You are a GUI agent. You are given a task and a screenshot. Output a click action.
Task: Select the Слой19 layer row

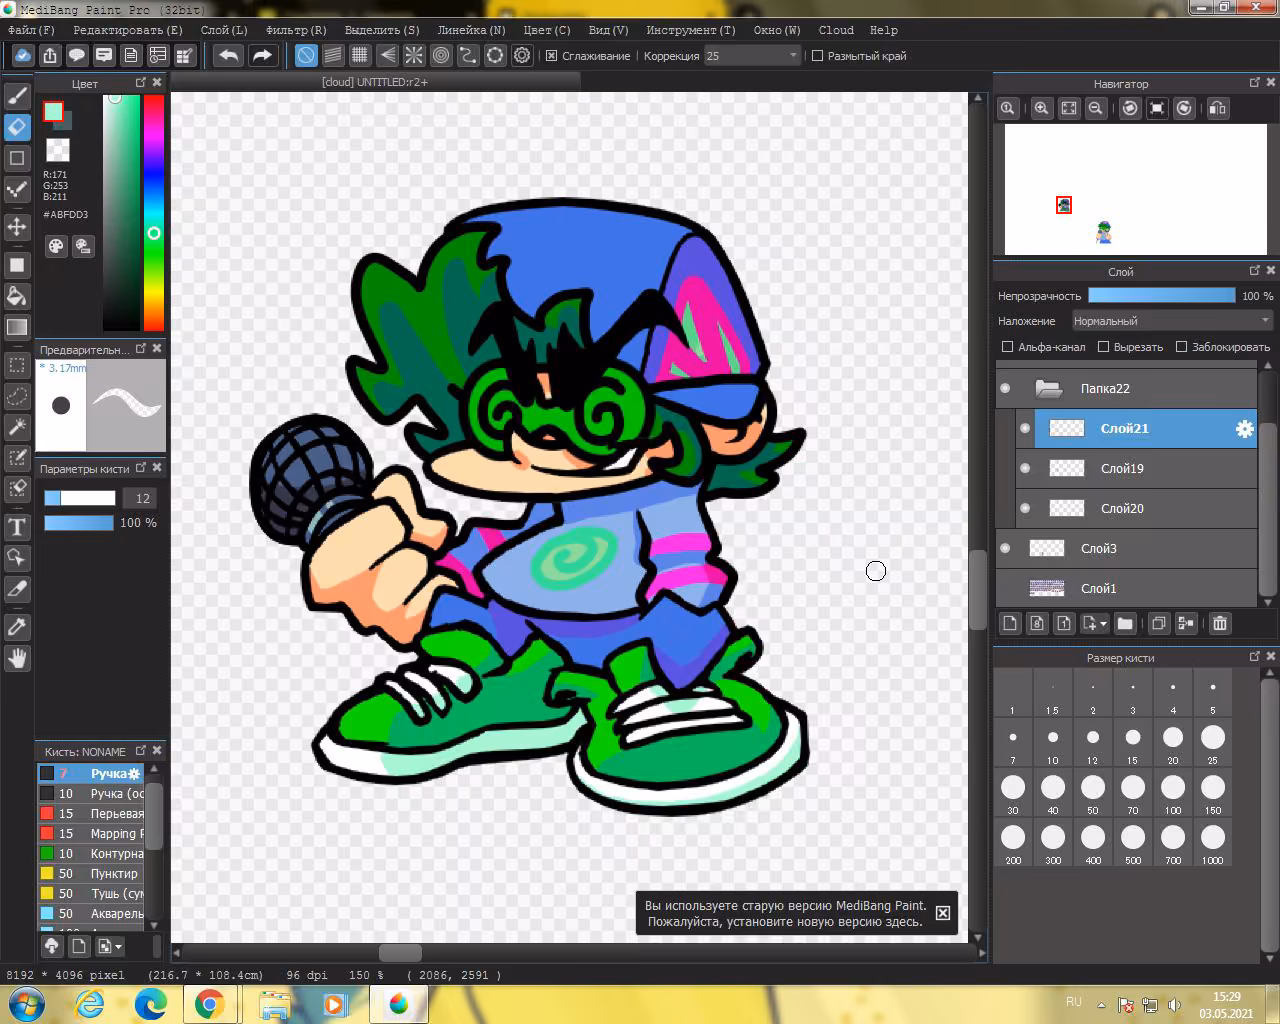click(1136, 468)
